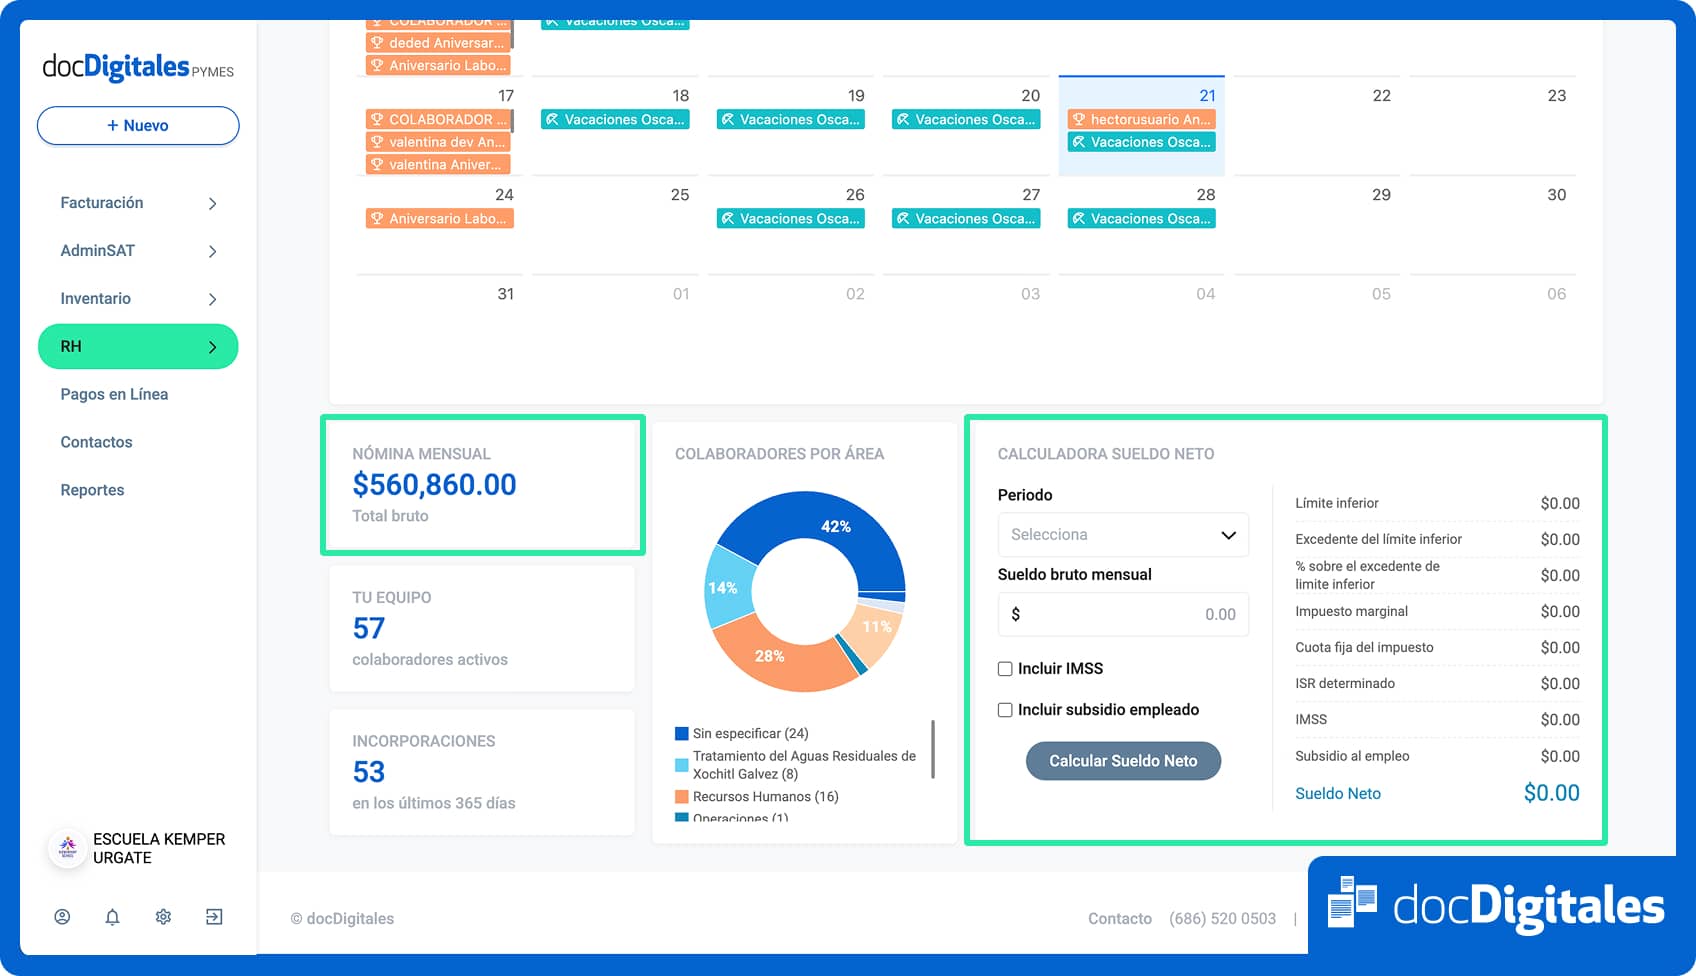The height and width of the screenshot is (976, 1696).
Task: Open COLABORADOR event on day 17
Action: pos(439,119)
